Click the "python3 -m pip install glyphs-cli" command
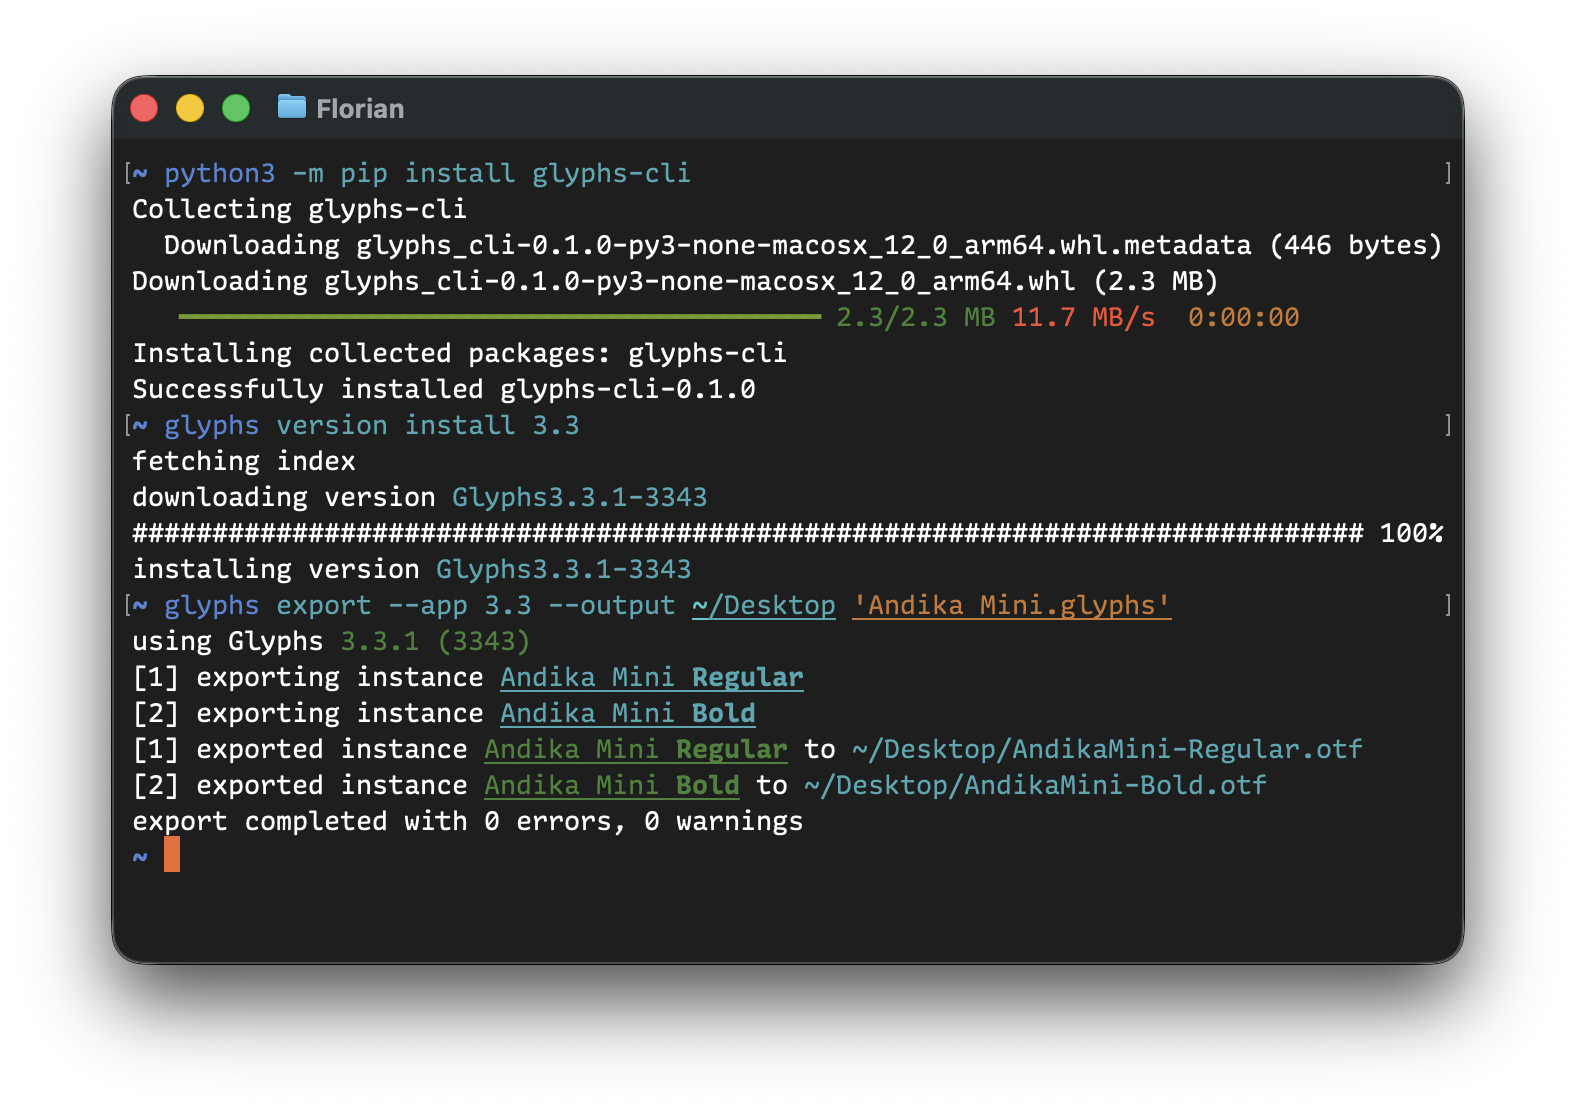1576x1112 pixels. pyautogui.click(x=427, y=173)
